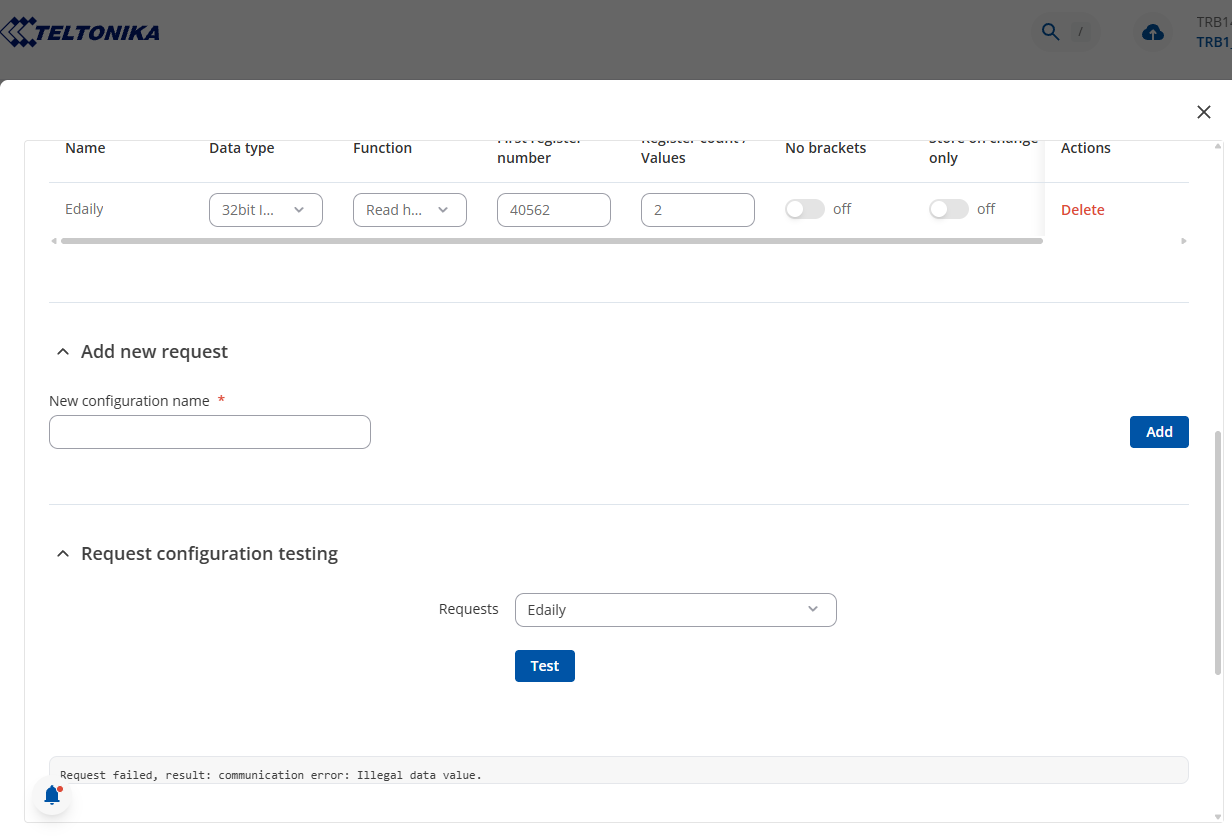Enable Store on change only switch

pyautogui.click(x=948, y=209)
